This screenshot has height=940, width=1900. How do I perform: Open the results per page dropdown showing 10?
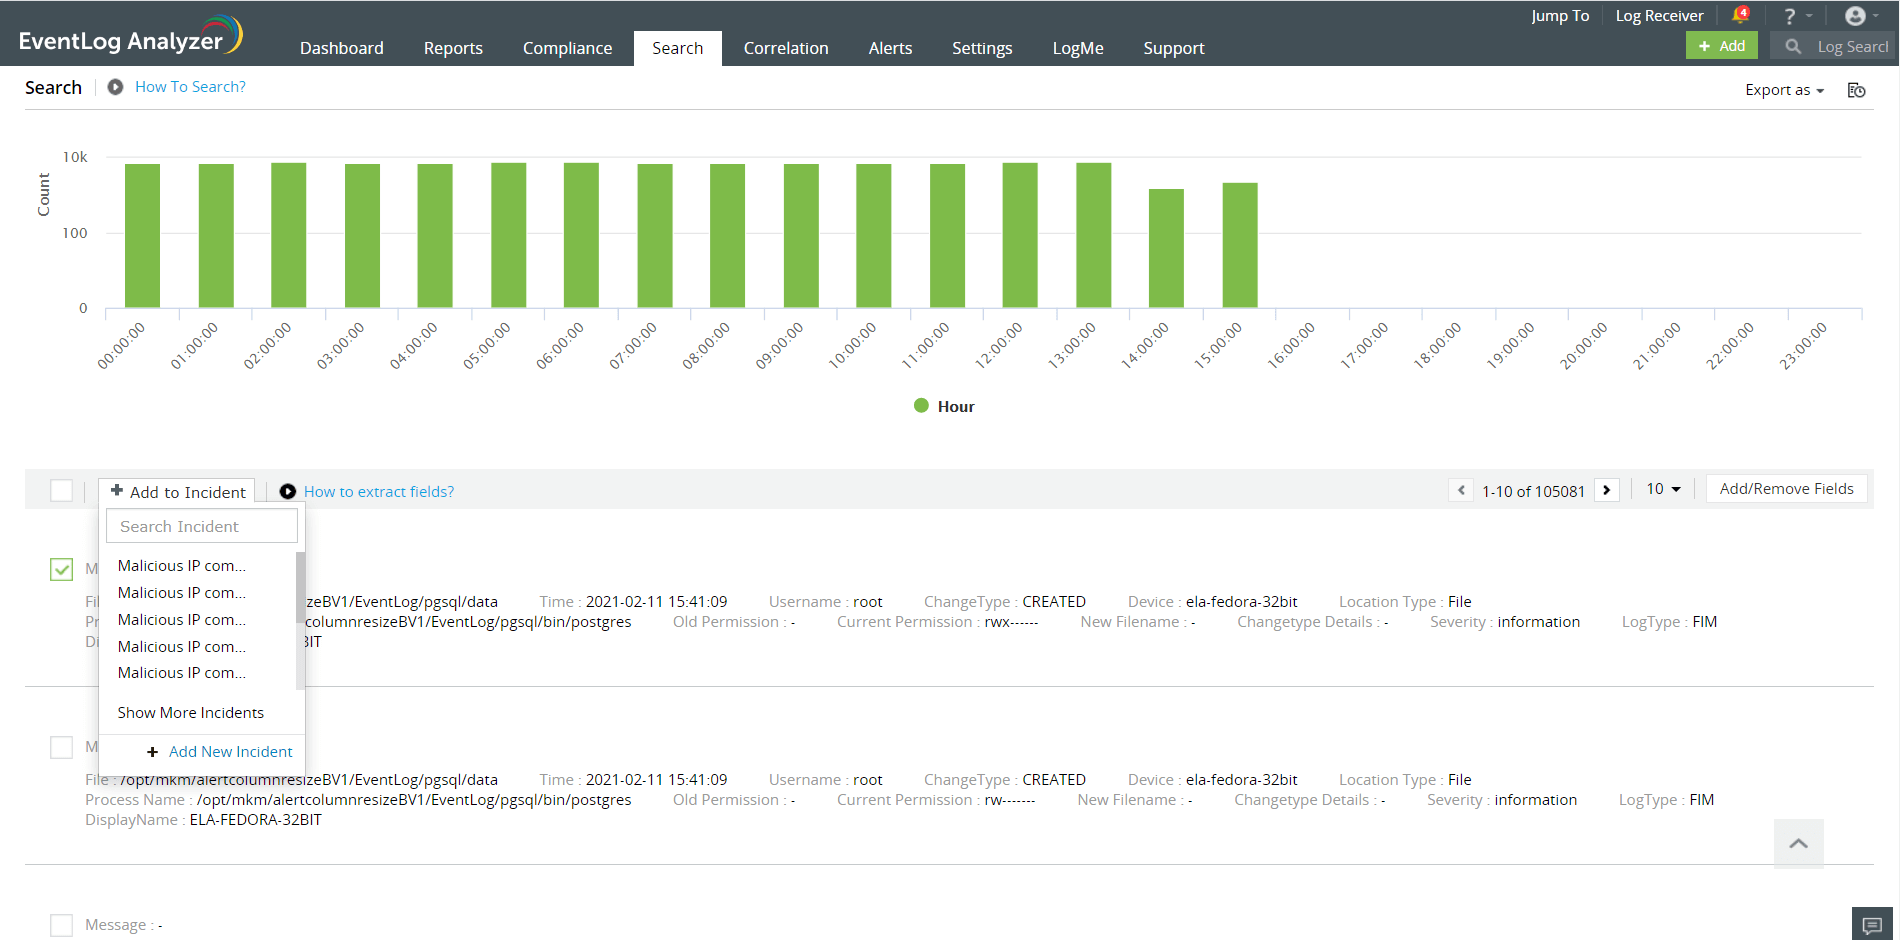[1661, 489]
